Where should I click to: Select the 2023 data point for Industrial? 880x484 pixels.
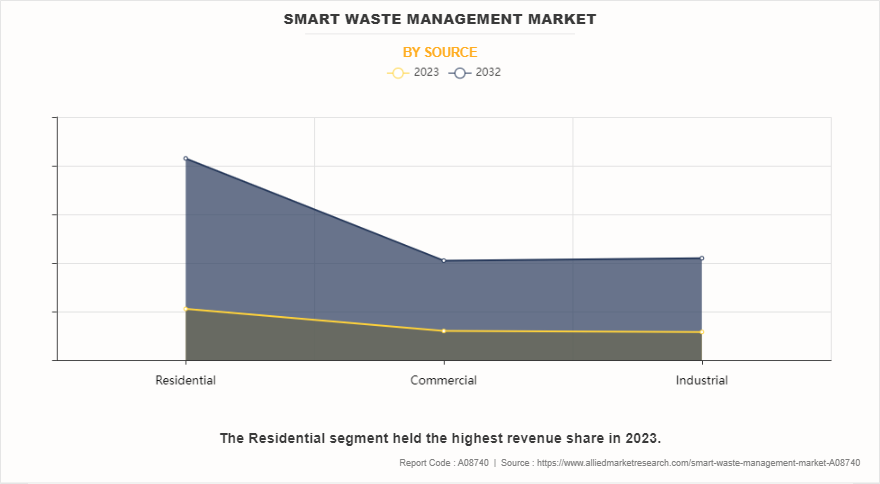(x=701, y=332)
